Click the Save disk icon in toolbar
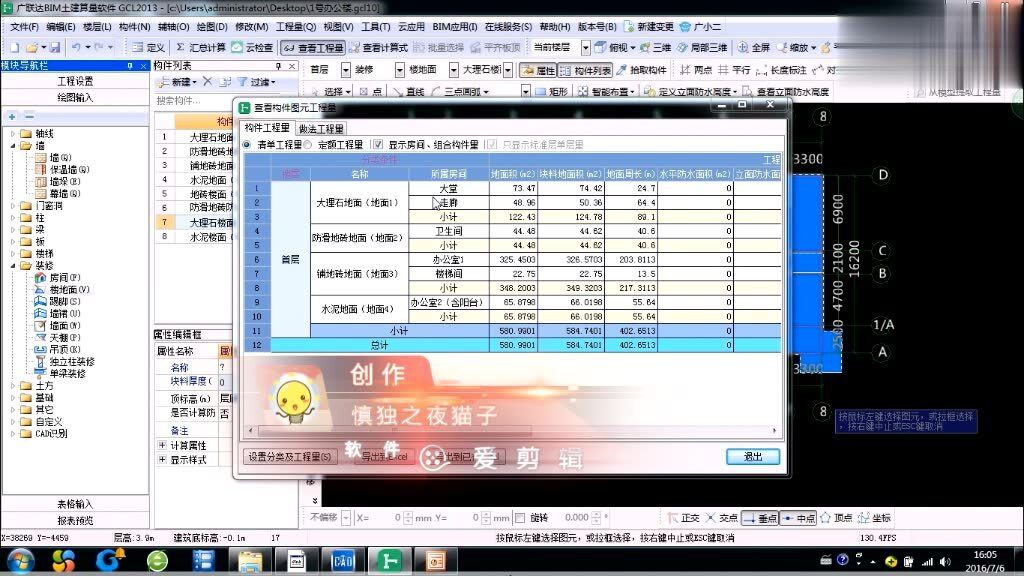The image size is (1024, 576). pos(55,48)
